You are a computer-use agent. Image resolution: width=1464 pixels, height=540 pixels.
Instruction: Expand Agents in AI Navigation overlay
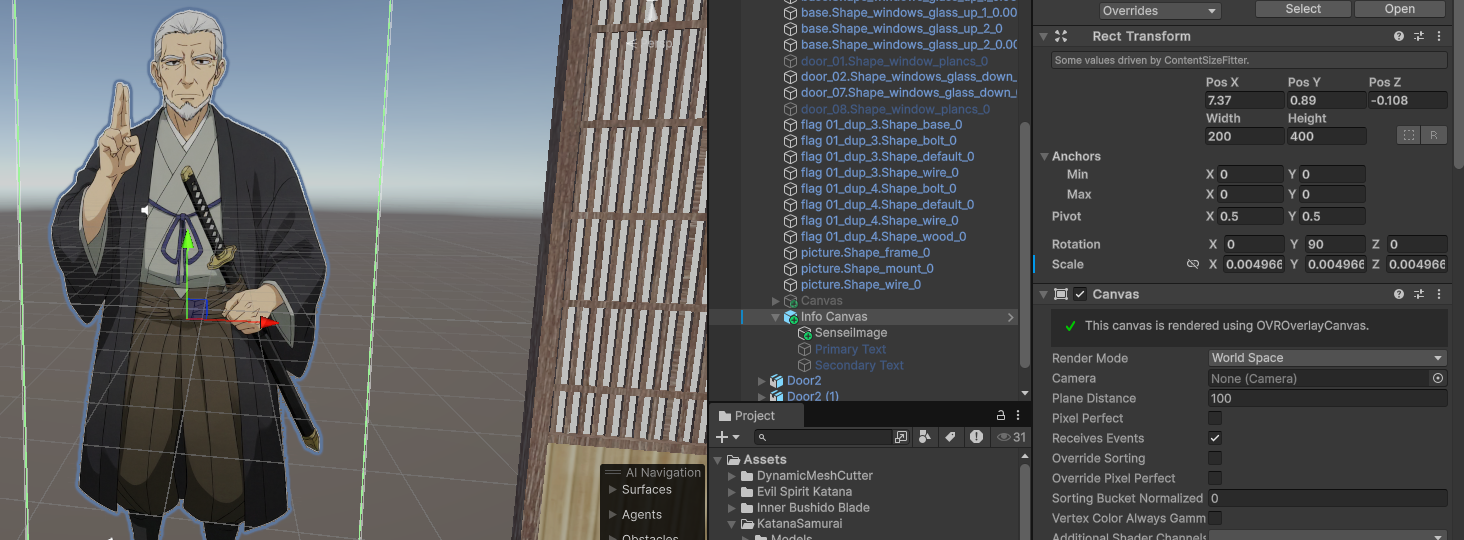[x=612, y=515]
